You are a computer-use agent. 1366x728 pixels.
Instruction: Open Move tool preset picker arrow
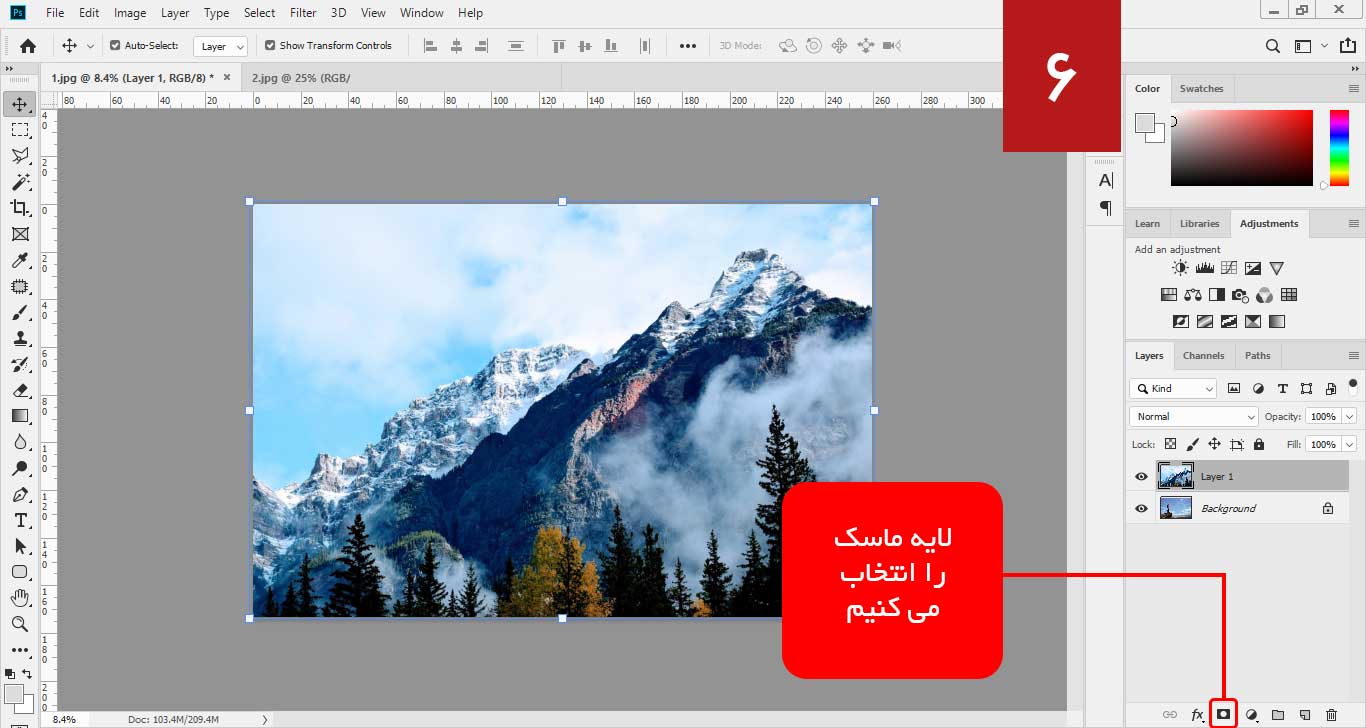tap(90, 46)
